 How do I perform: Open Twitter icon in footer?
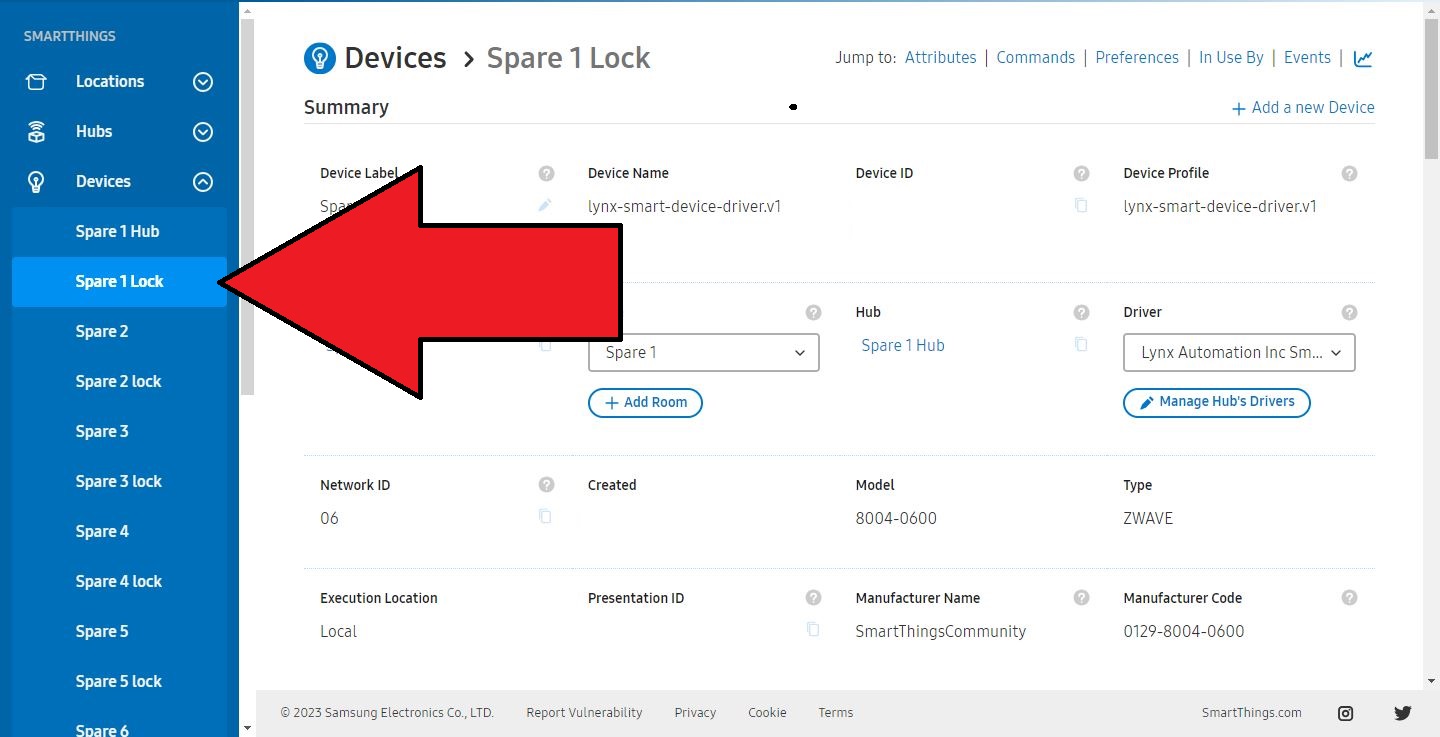coord(1403,713)
